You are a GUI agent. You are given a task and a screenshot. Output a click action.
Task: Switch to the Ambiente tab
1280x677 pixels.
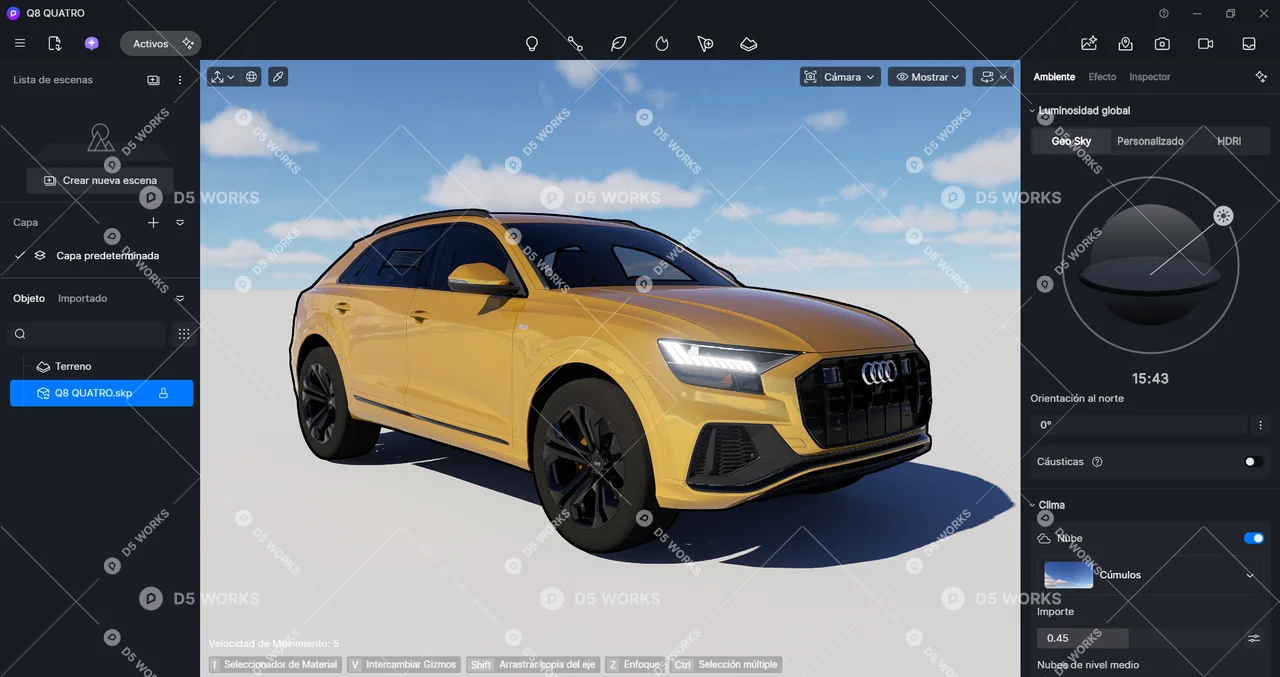(1054, 77)
